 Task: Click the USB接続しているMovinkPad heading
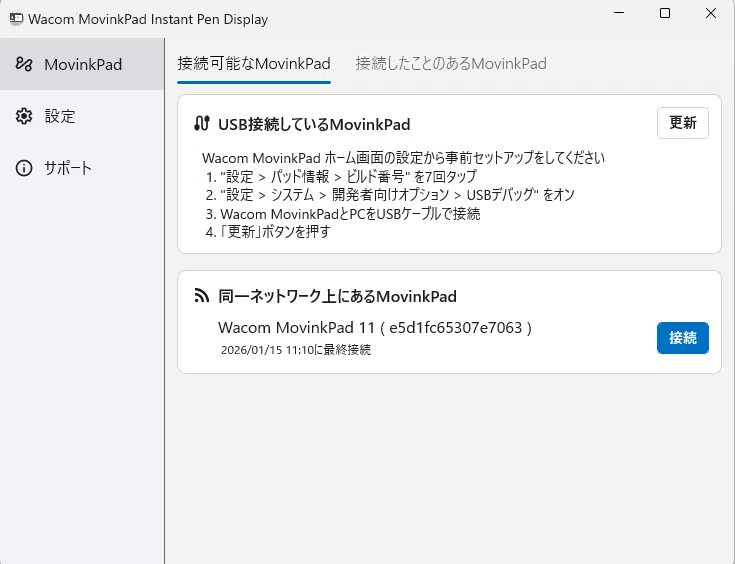pos(314,124)
